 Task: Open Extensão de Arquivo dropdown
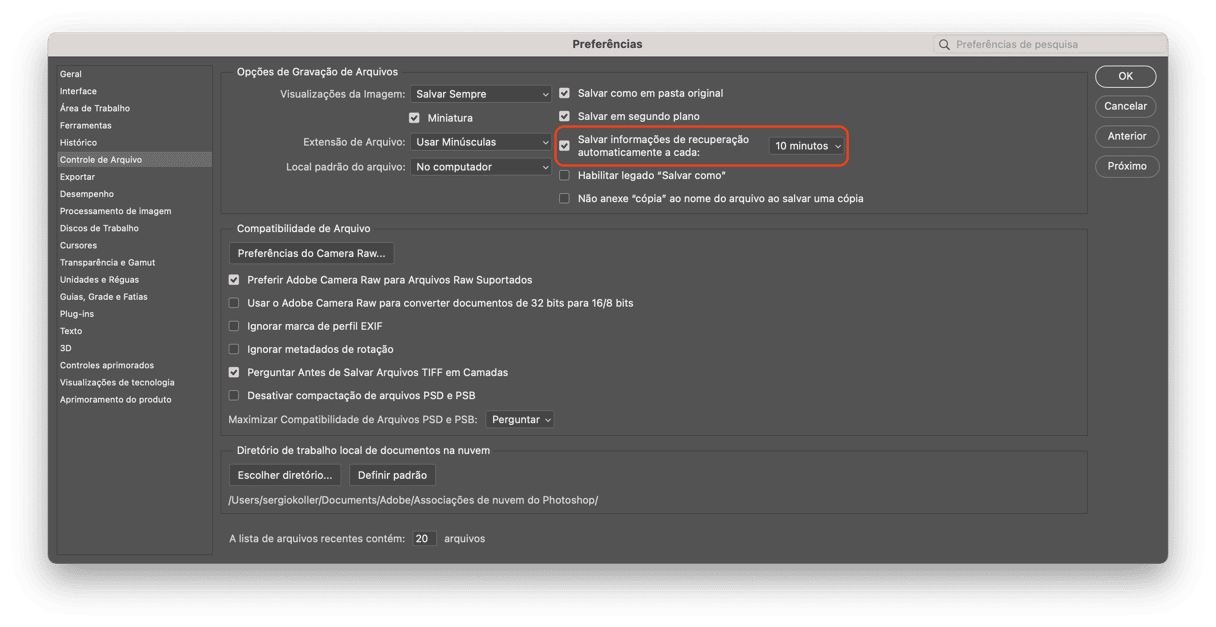click(x=481, y=142)
